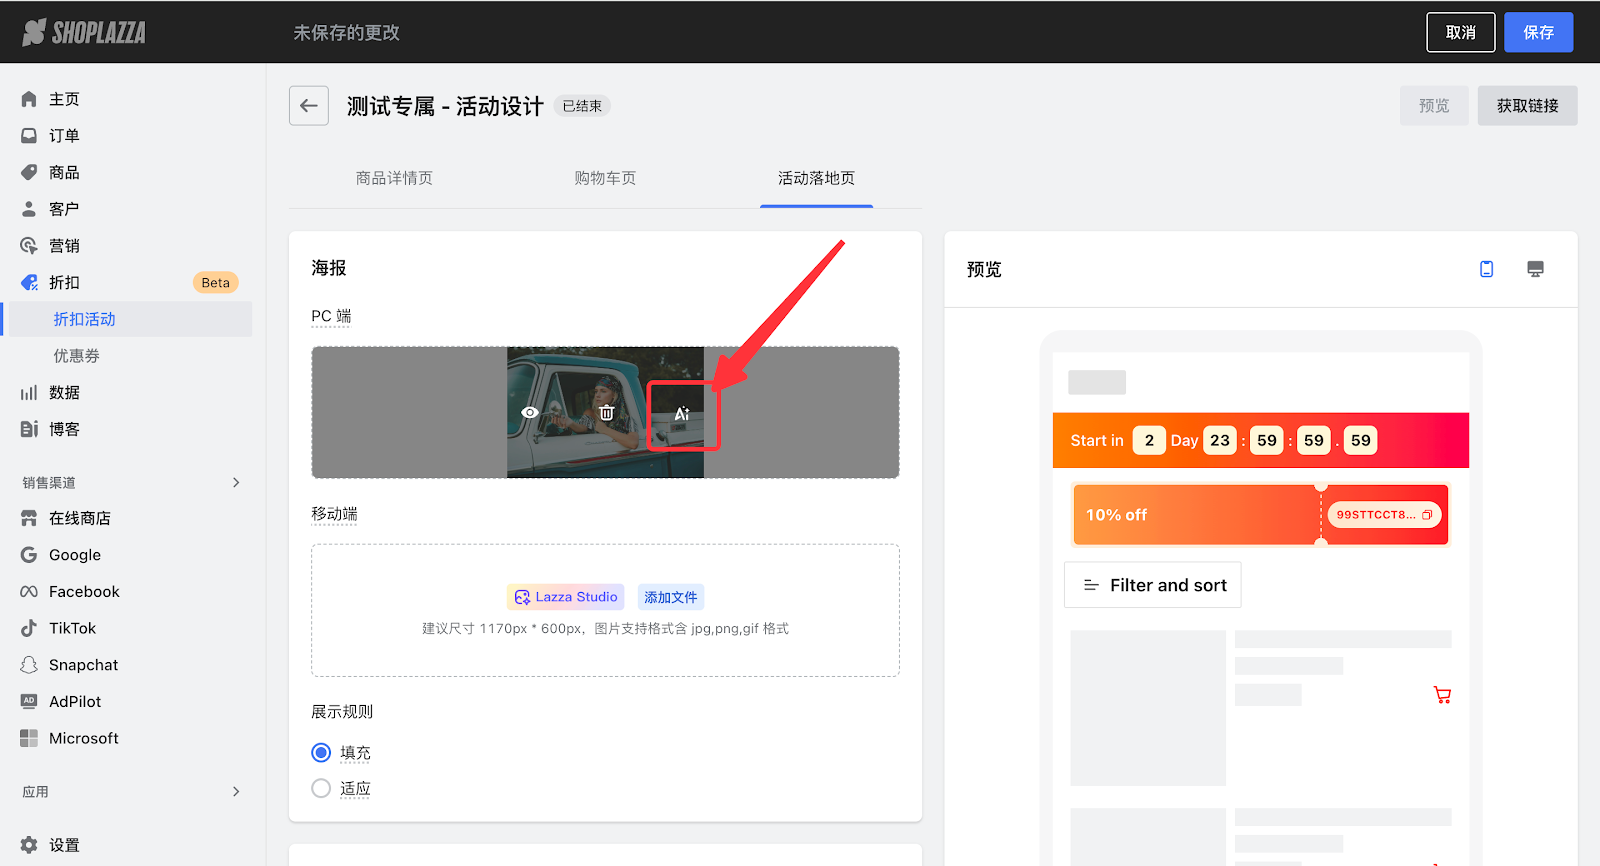This screenshot has width=1600, height=866.
Task: Click the AI edit icon on poster
Action: click(x=682, y=413)
